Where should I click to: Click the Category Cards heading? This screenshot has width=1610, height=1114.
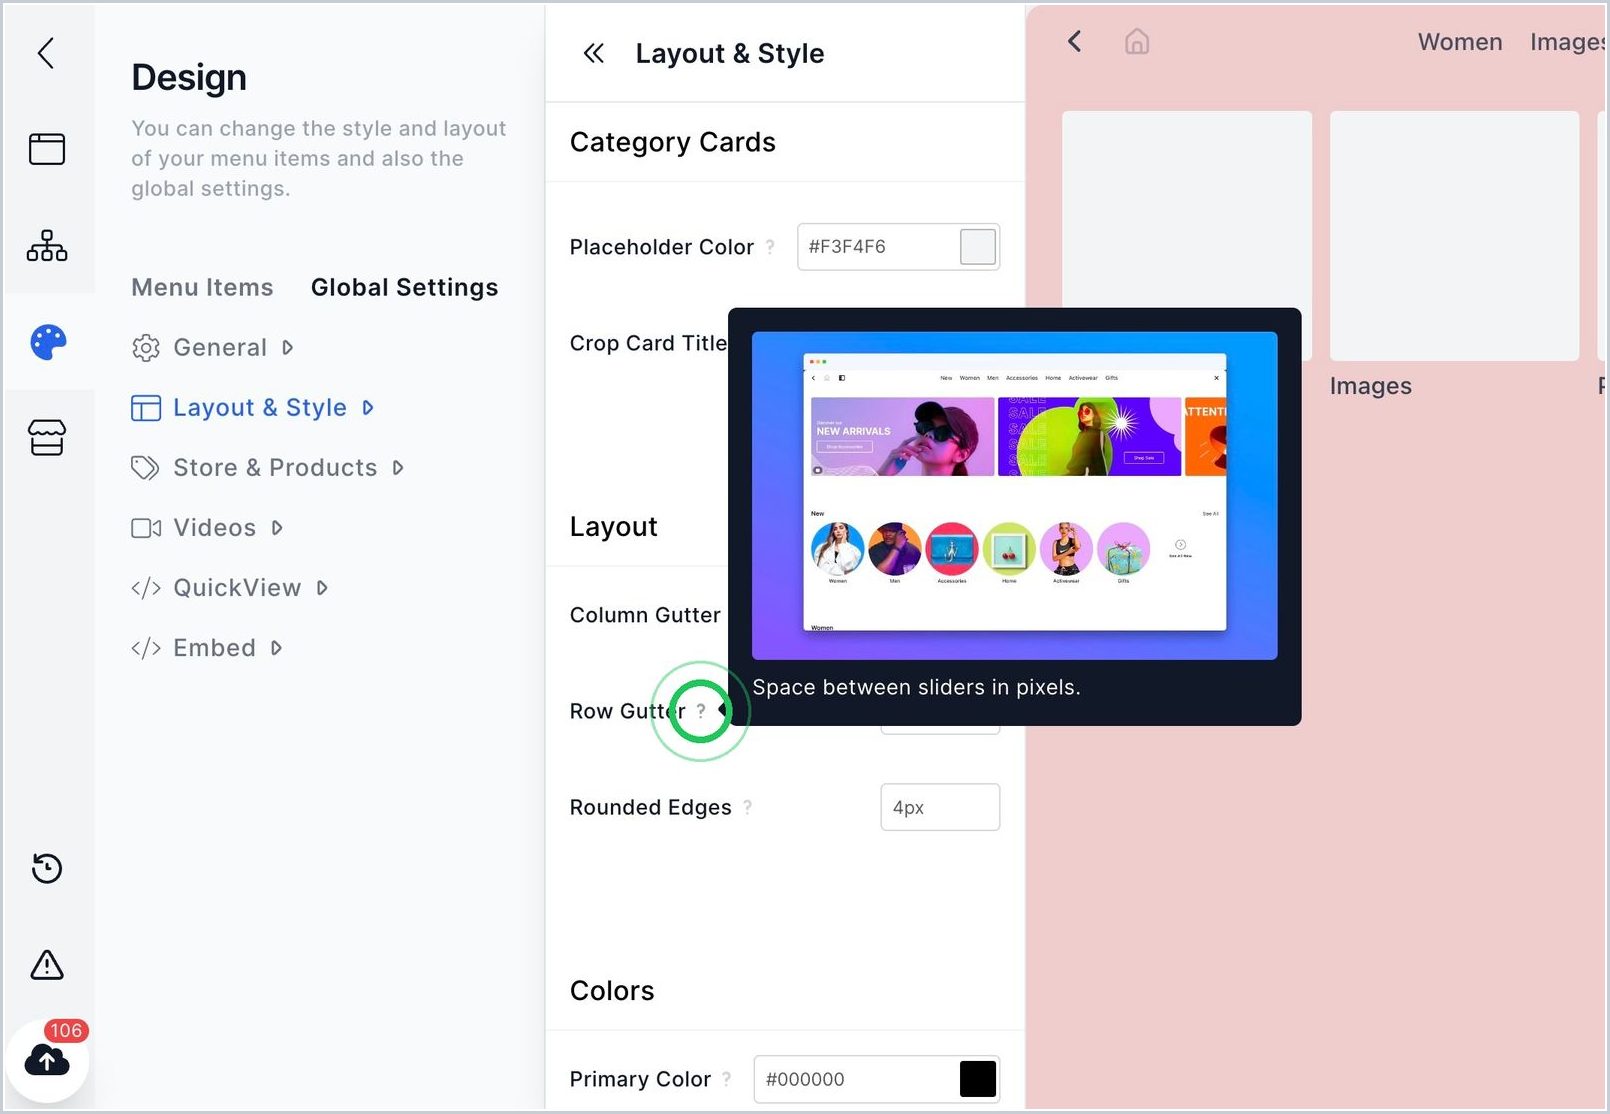coord(673,142)
